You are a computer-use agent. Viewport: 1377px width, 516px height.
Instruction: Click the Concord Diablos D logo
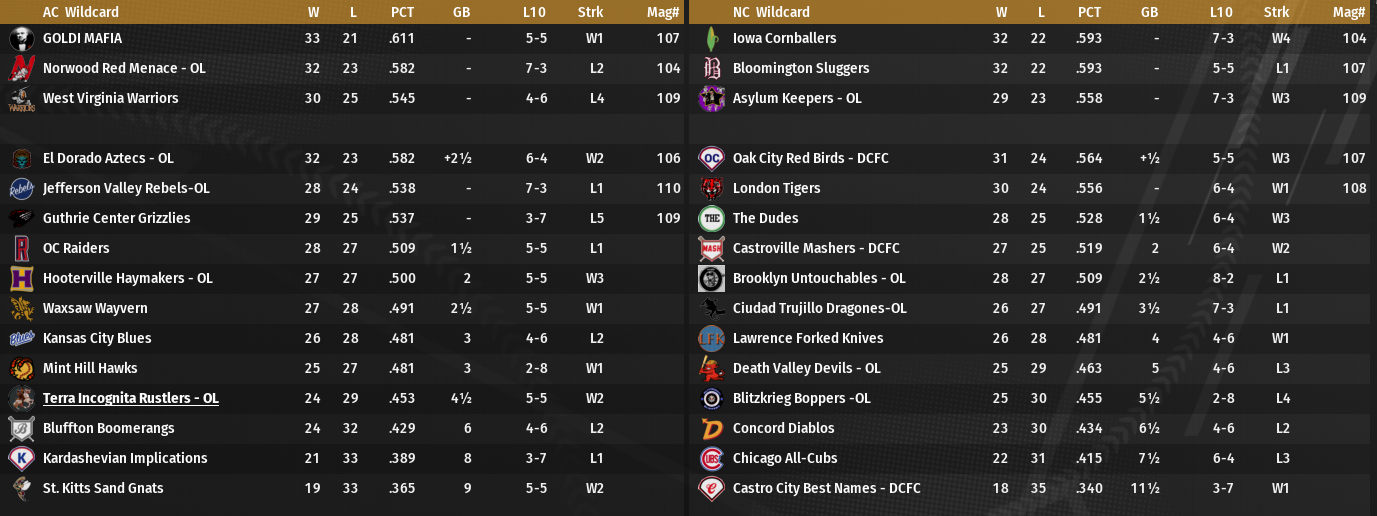[x=711, y=428]
